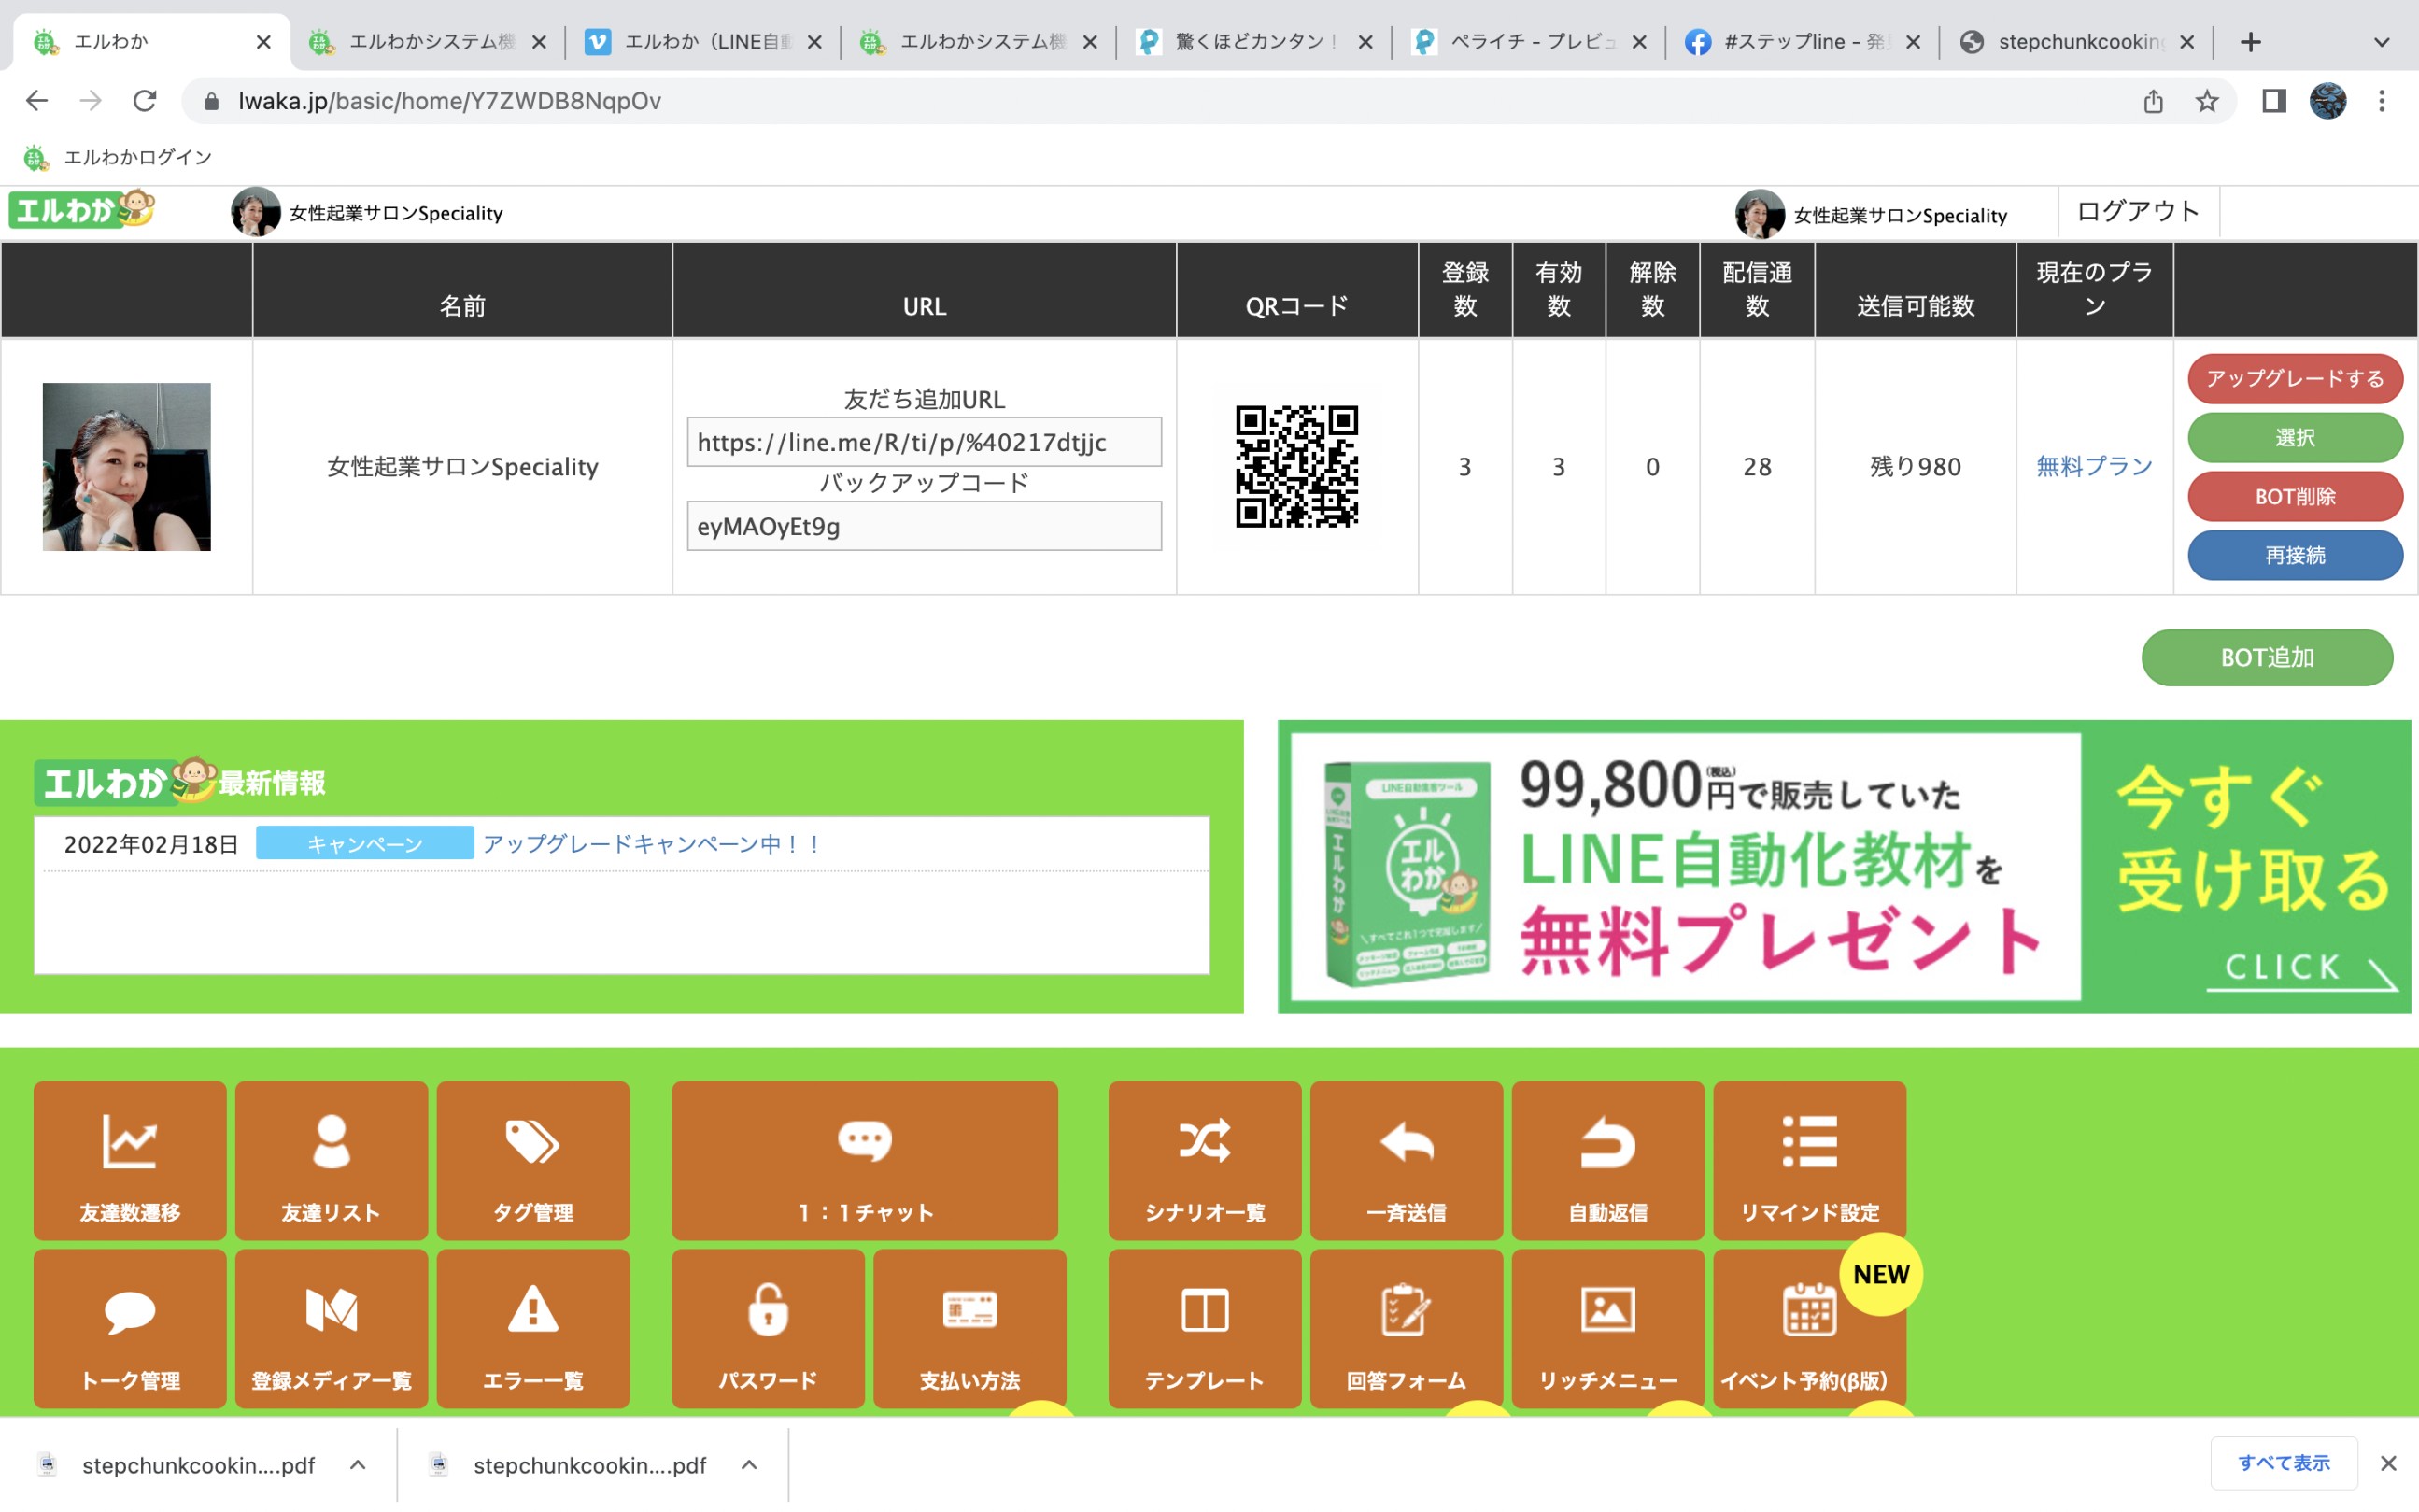This screenshot has width=2419, height=1512.
Task: Open the リッチメニュー rich menu tile
Action: point(1608,1328)
